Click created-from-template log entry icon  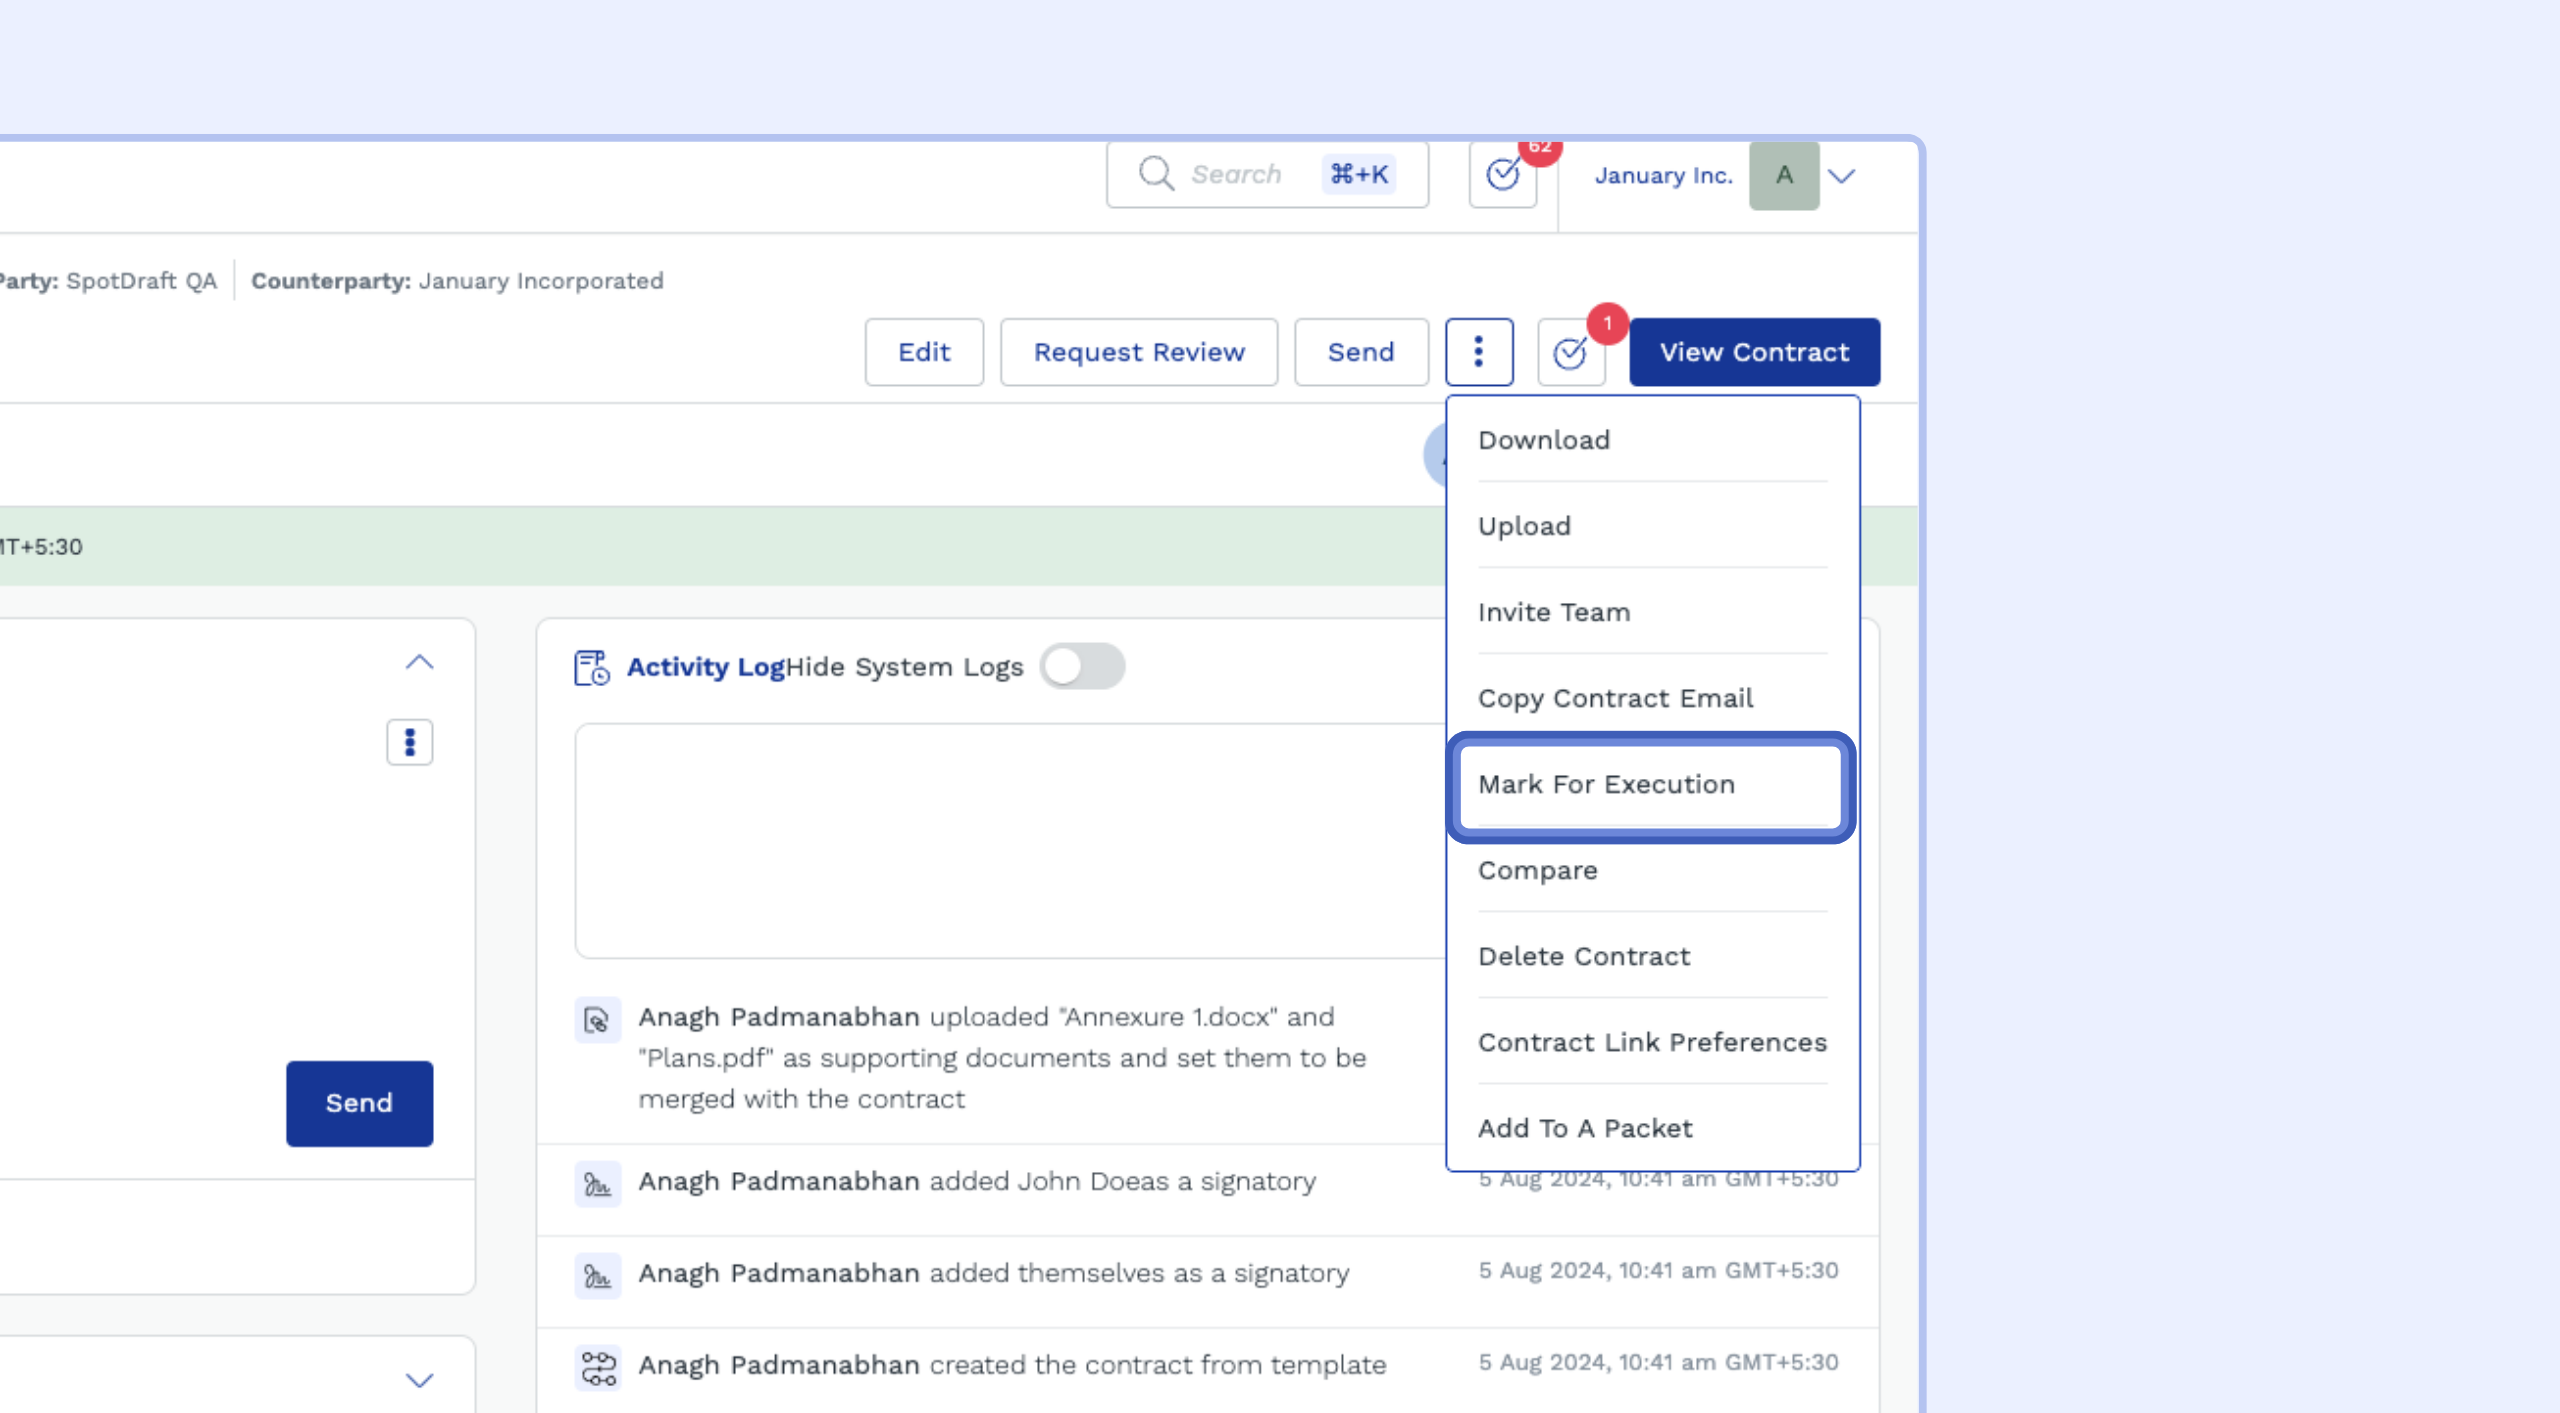point(597,1367)
